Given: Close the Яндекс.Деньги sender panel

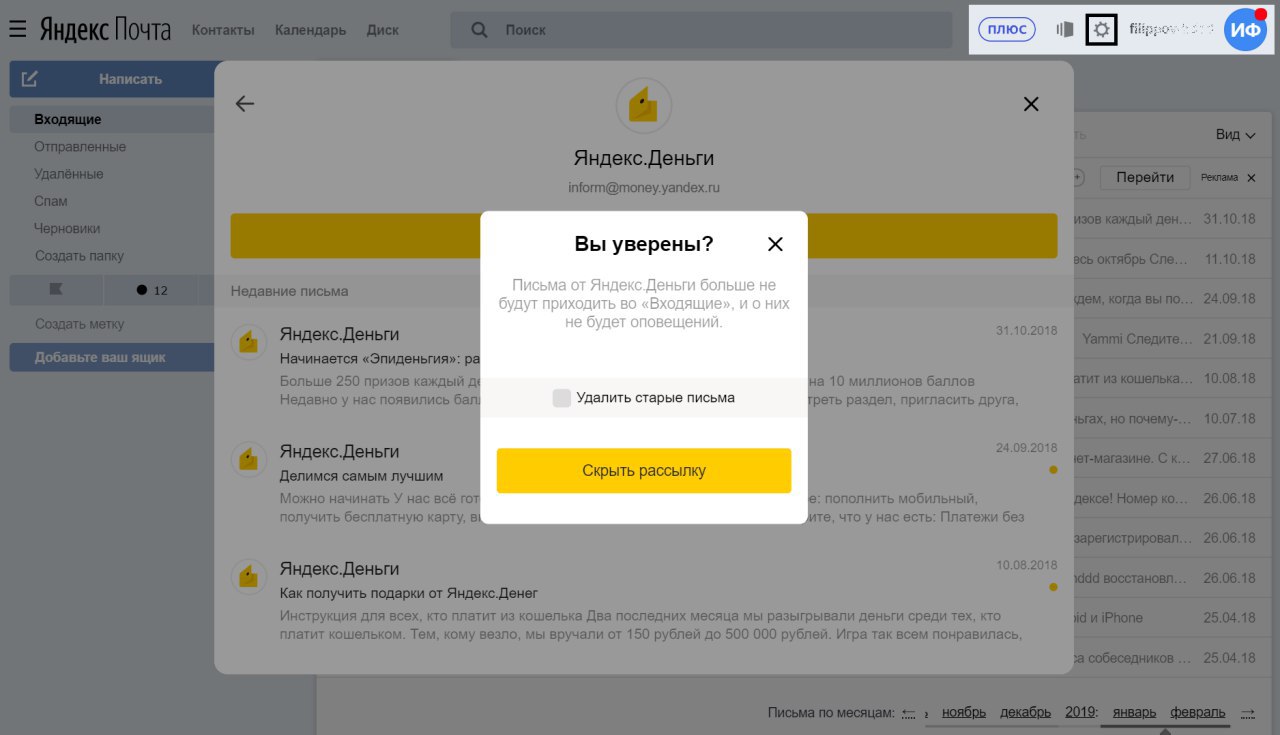Looking at the screenshot, I should coord(1031,104).
